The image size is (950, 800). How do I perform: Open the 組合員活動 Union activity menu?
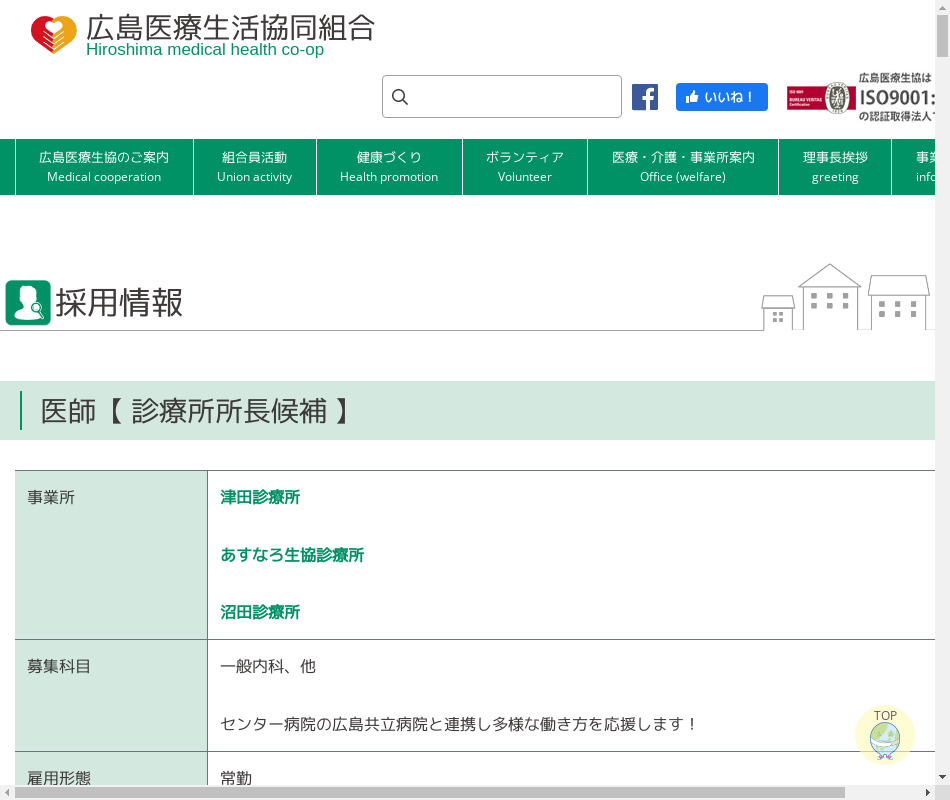pos(254,166)
